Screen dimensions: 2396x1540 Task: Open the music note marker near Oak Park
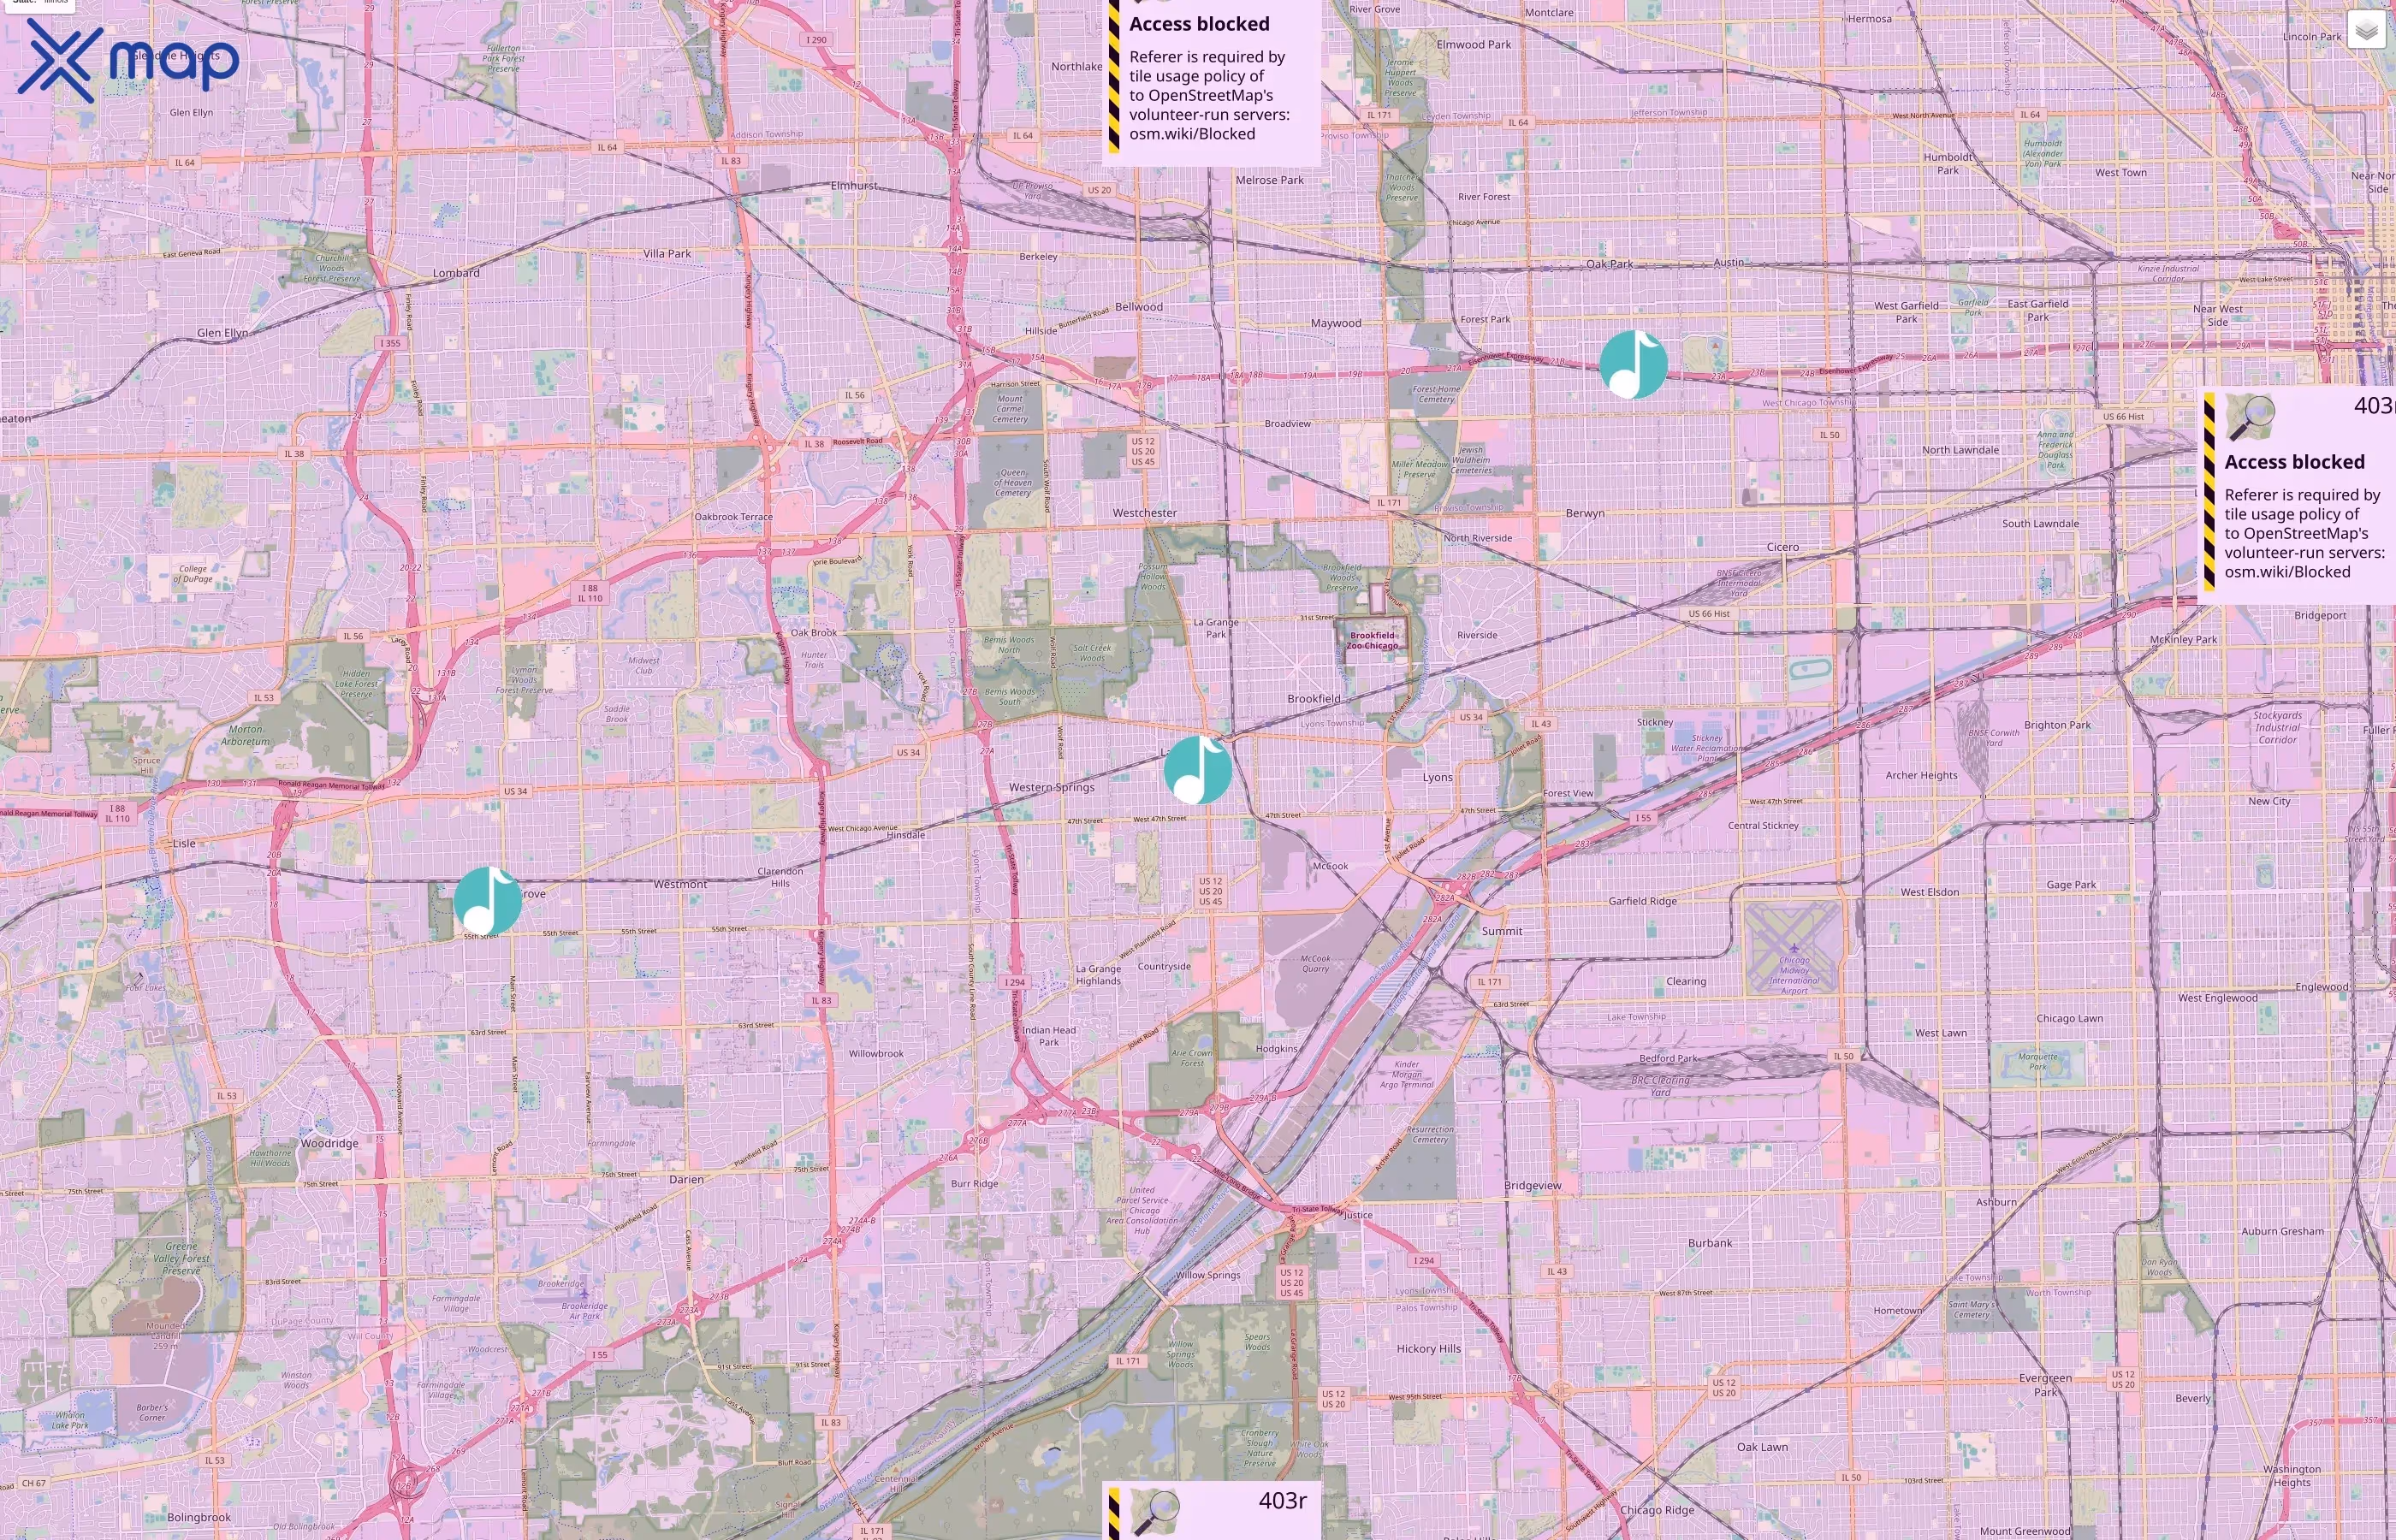pos(1633,364)
